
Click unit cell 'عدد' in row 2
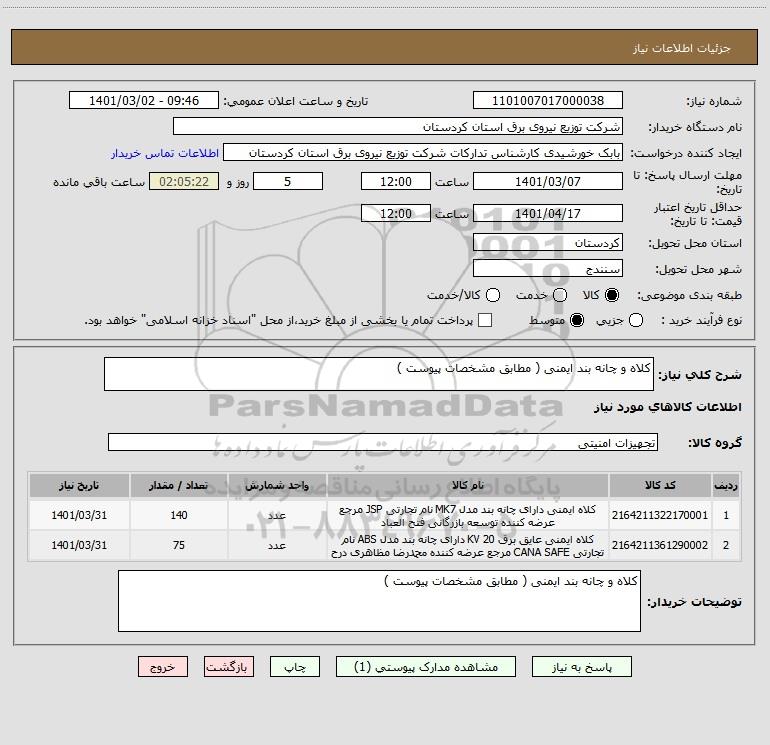pyautogui.click(x=277, y=545)
